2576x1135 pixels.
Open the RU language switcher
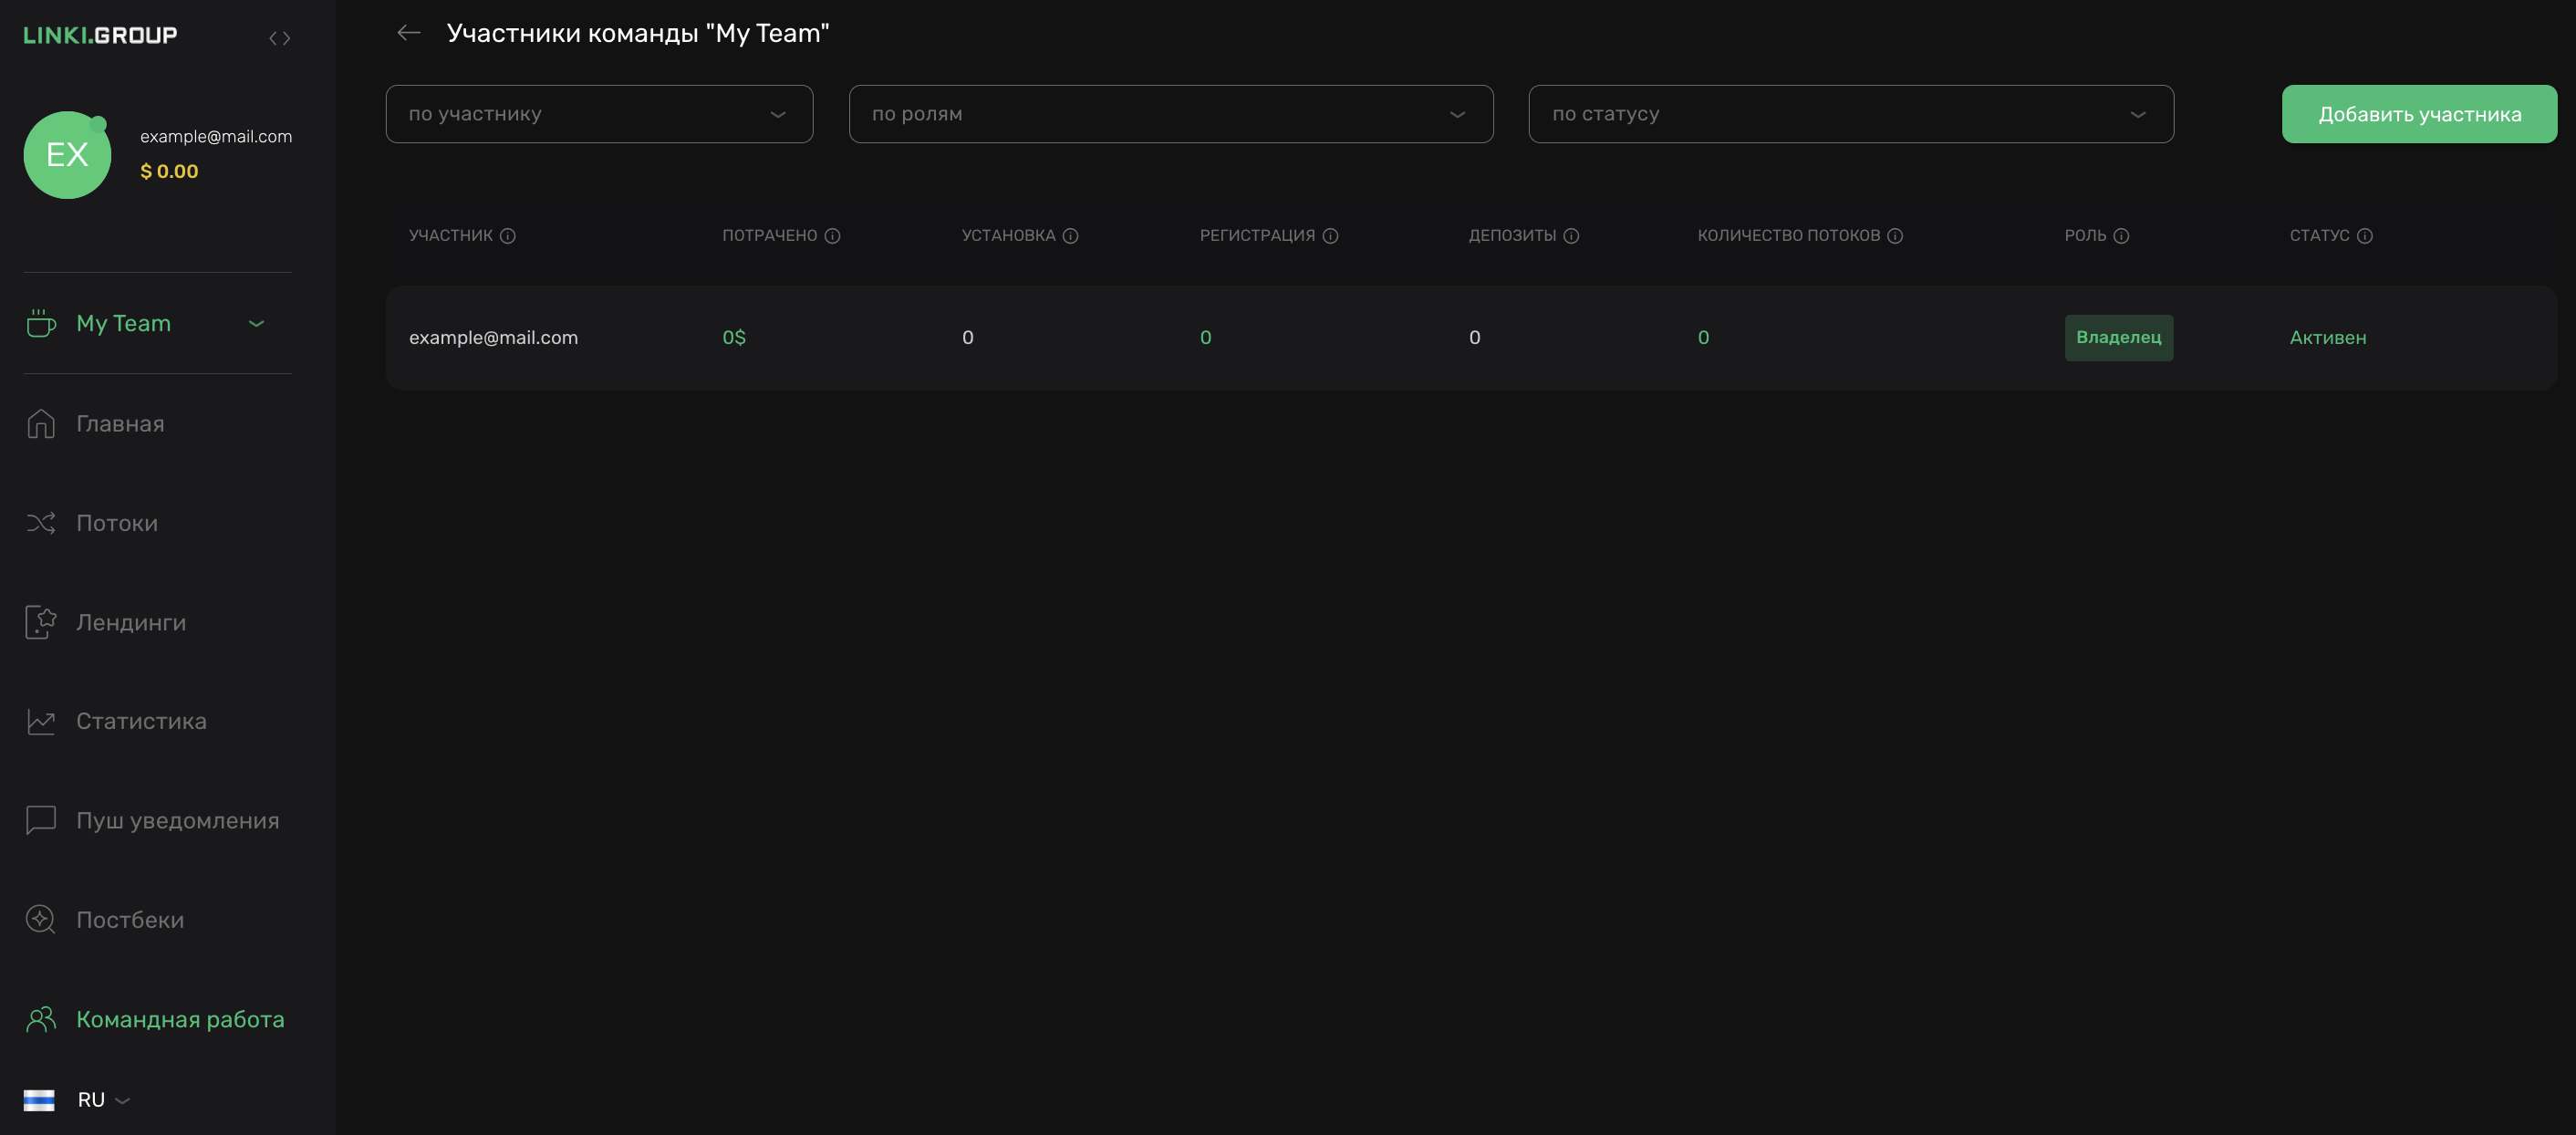coord(90,1100)
